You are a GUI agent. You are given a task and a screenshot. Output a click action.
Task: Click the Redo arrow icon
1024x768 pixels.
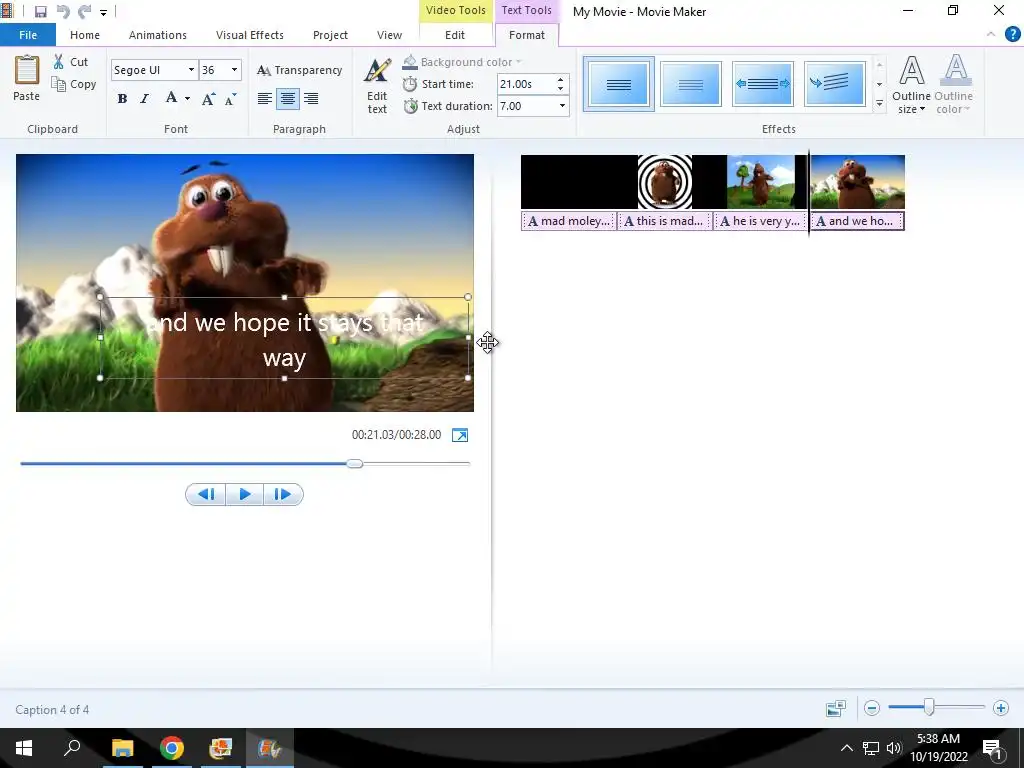[x=84, y=12]
